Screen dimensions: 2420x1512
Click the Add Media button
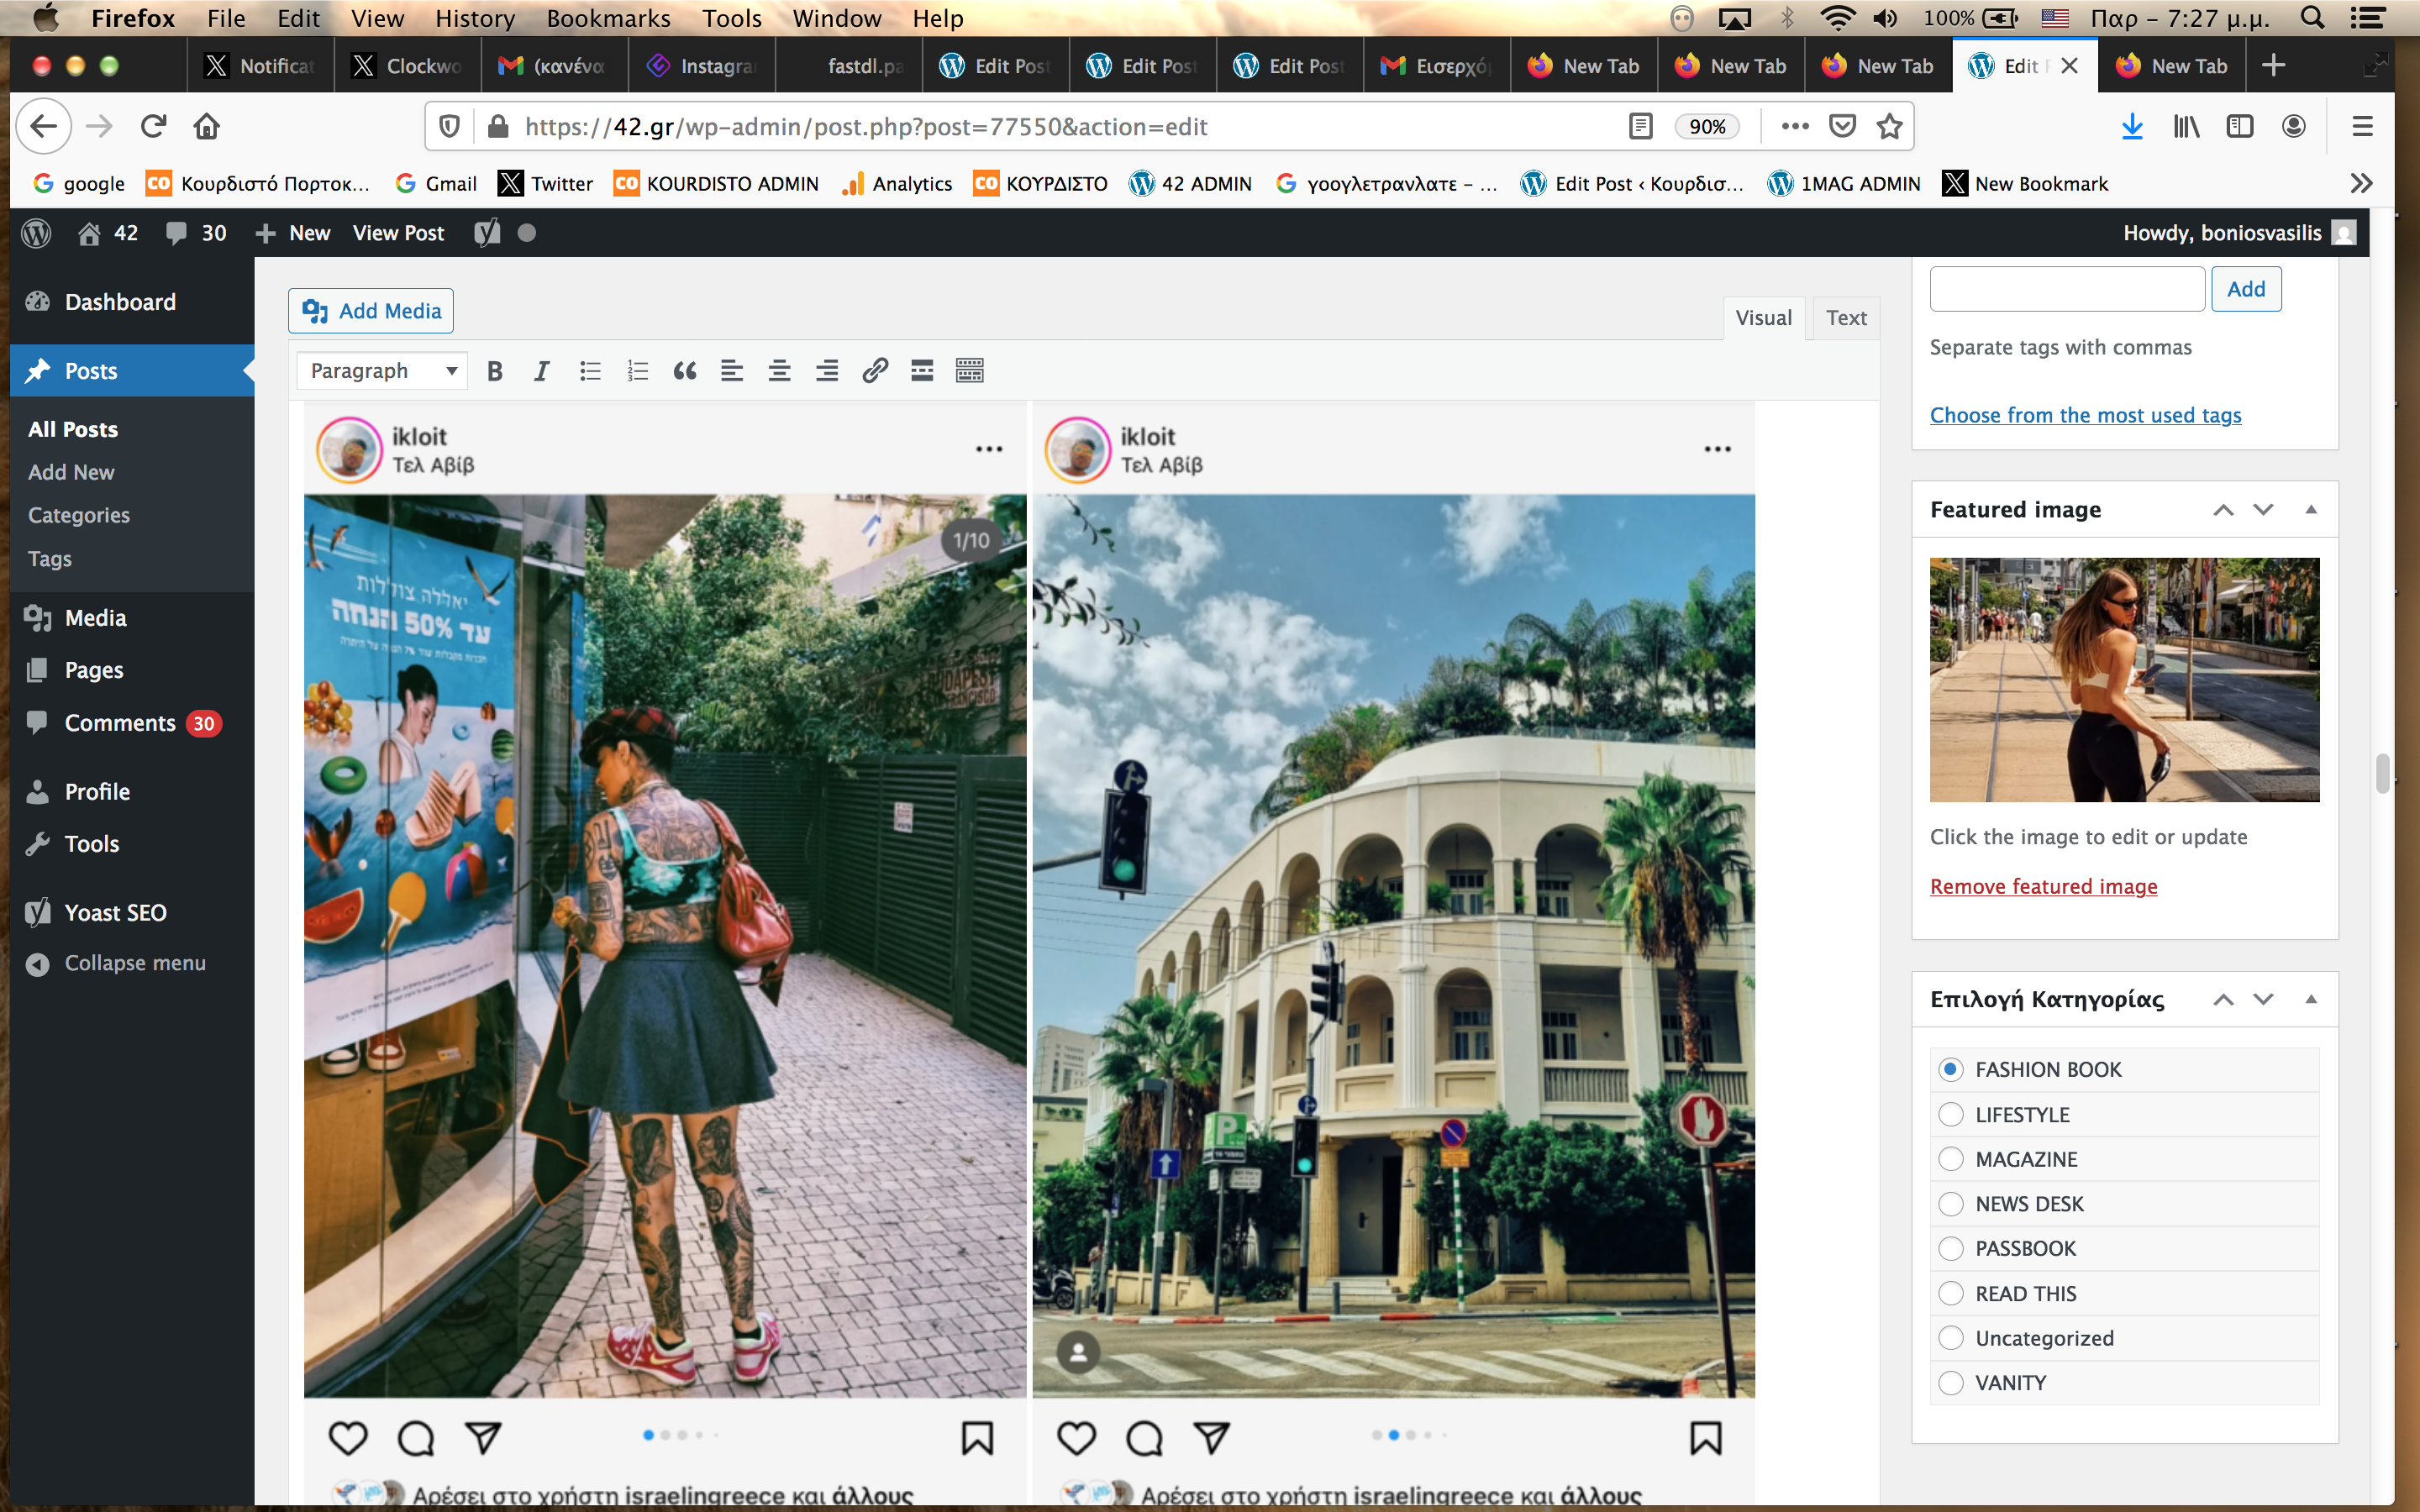pos(371,311)
